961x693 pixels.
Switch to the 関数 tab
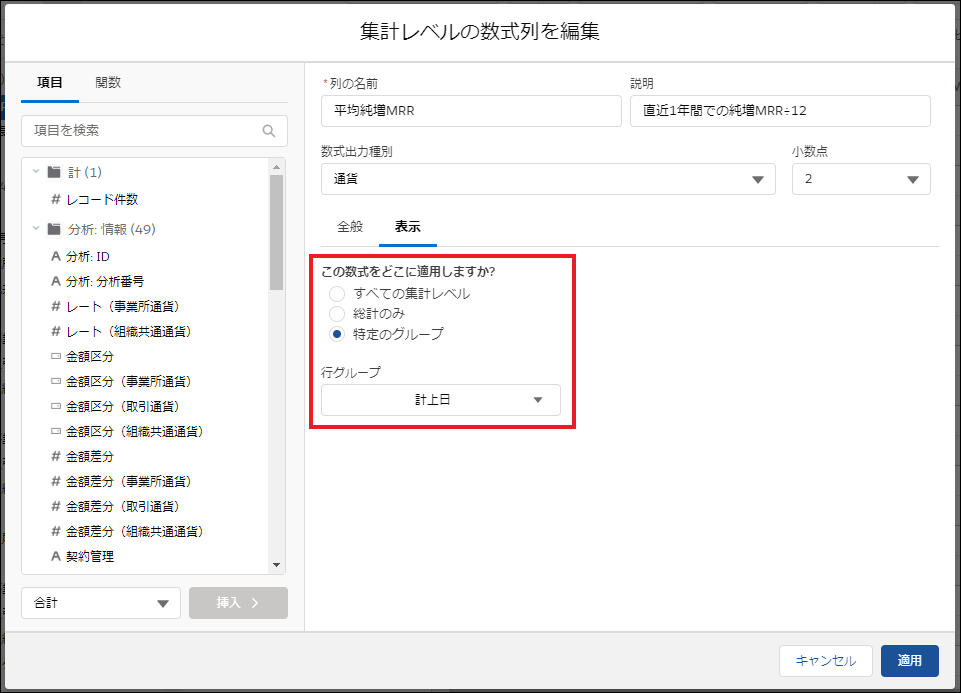(109, 82)
